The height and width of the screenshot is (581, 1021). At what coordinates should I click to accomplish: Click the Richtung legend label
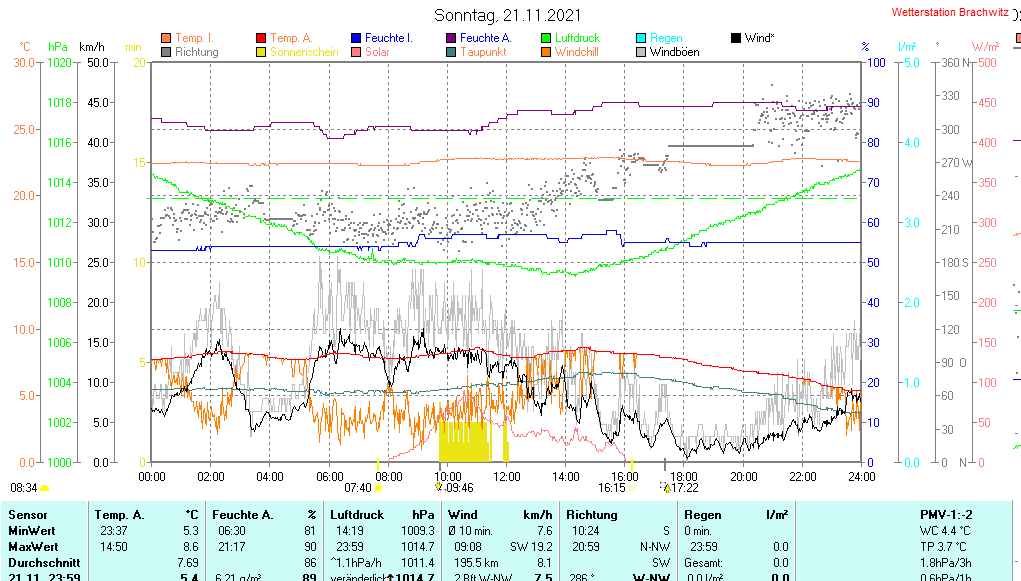tap(196, 52)
